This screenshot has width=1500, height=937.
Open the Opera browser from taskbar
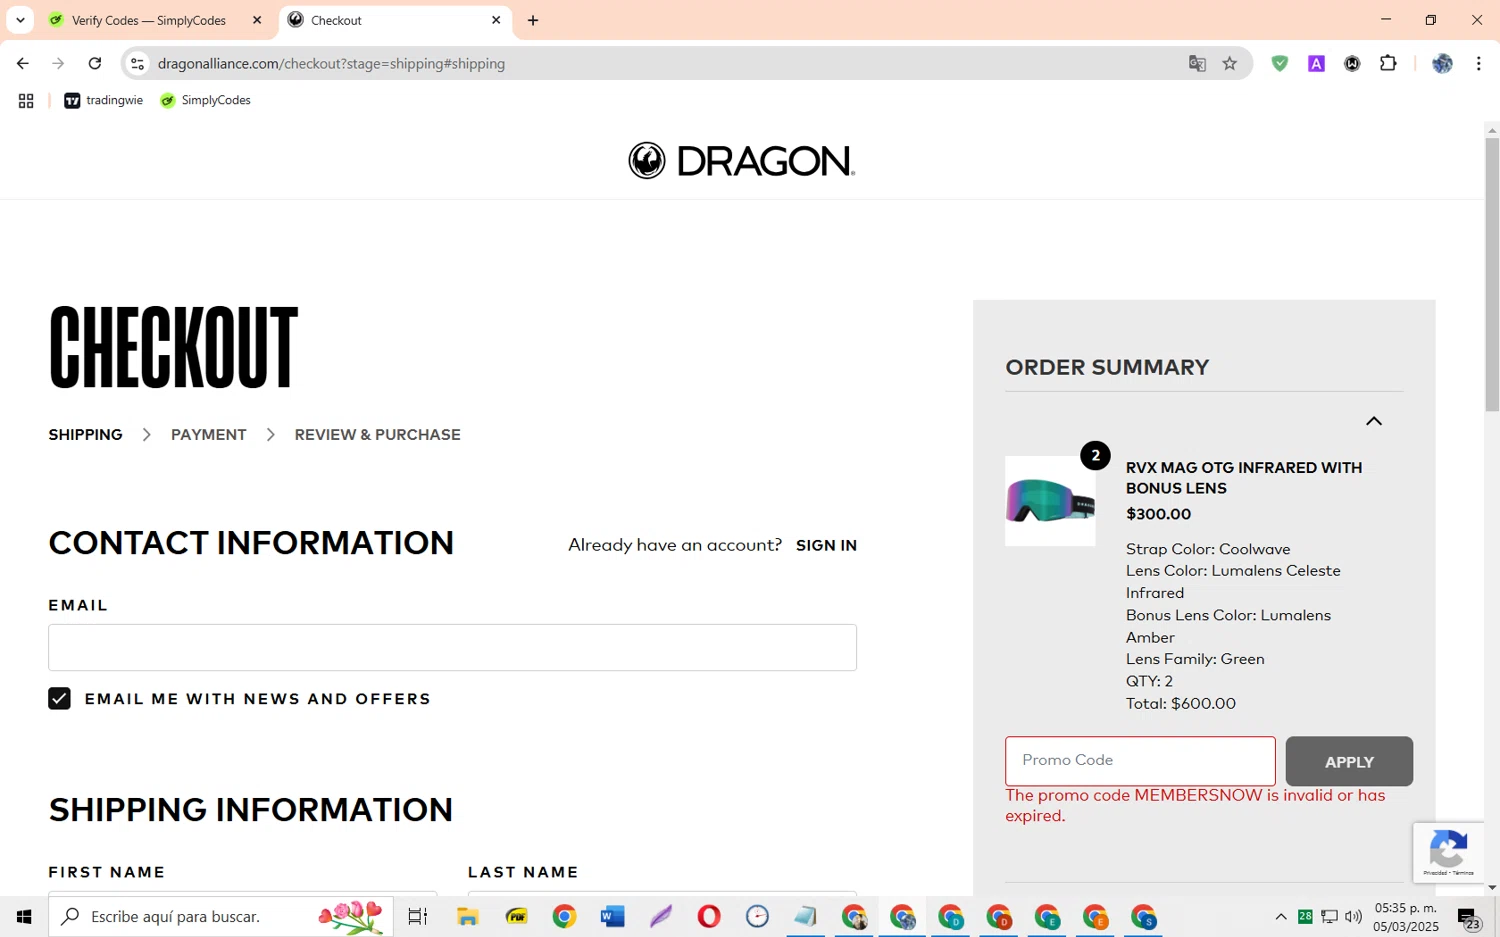[709, 916]
